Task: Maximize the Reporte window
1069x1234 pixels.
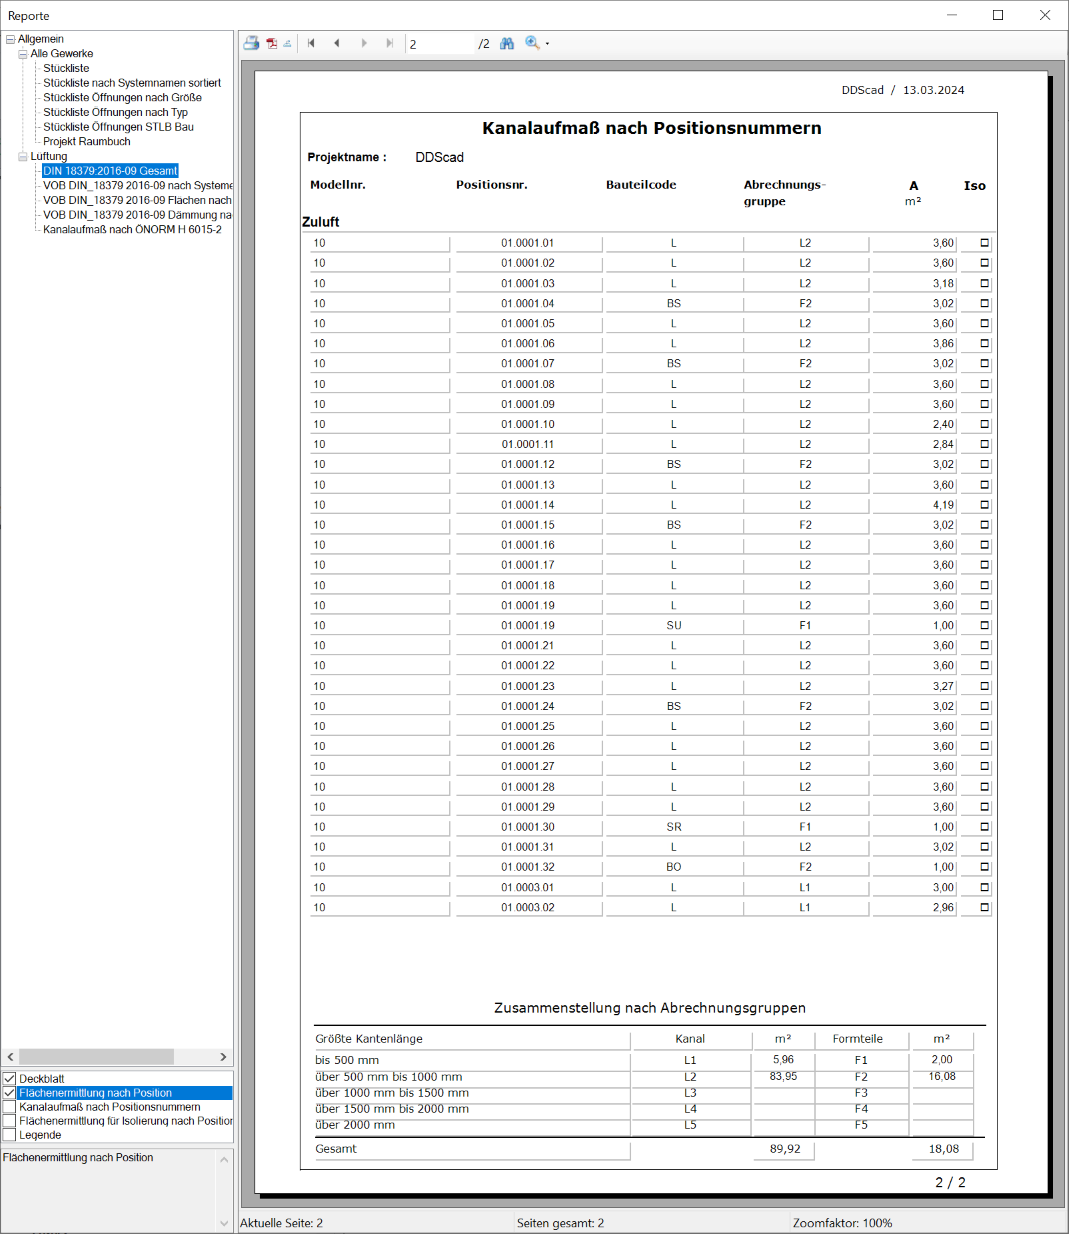Action: pyautogui.click(x=998, y=15)
